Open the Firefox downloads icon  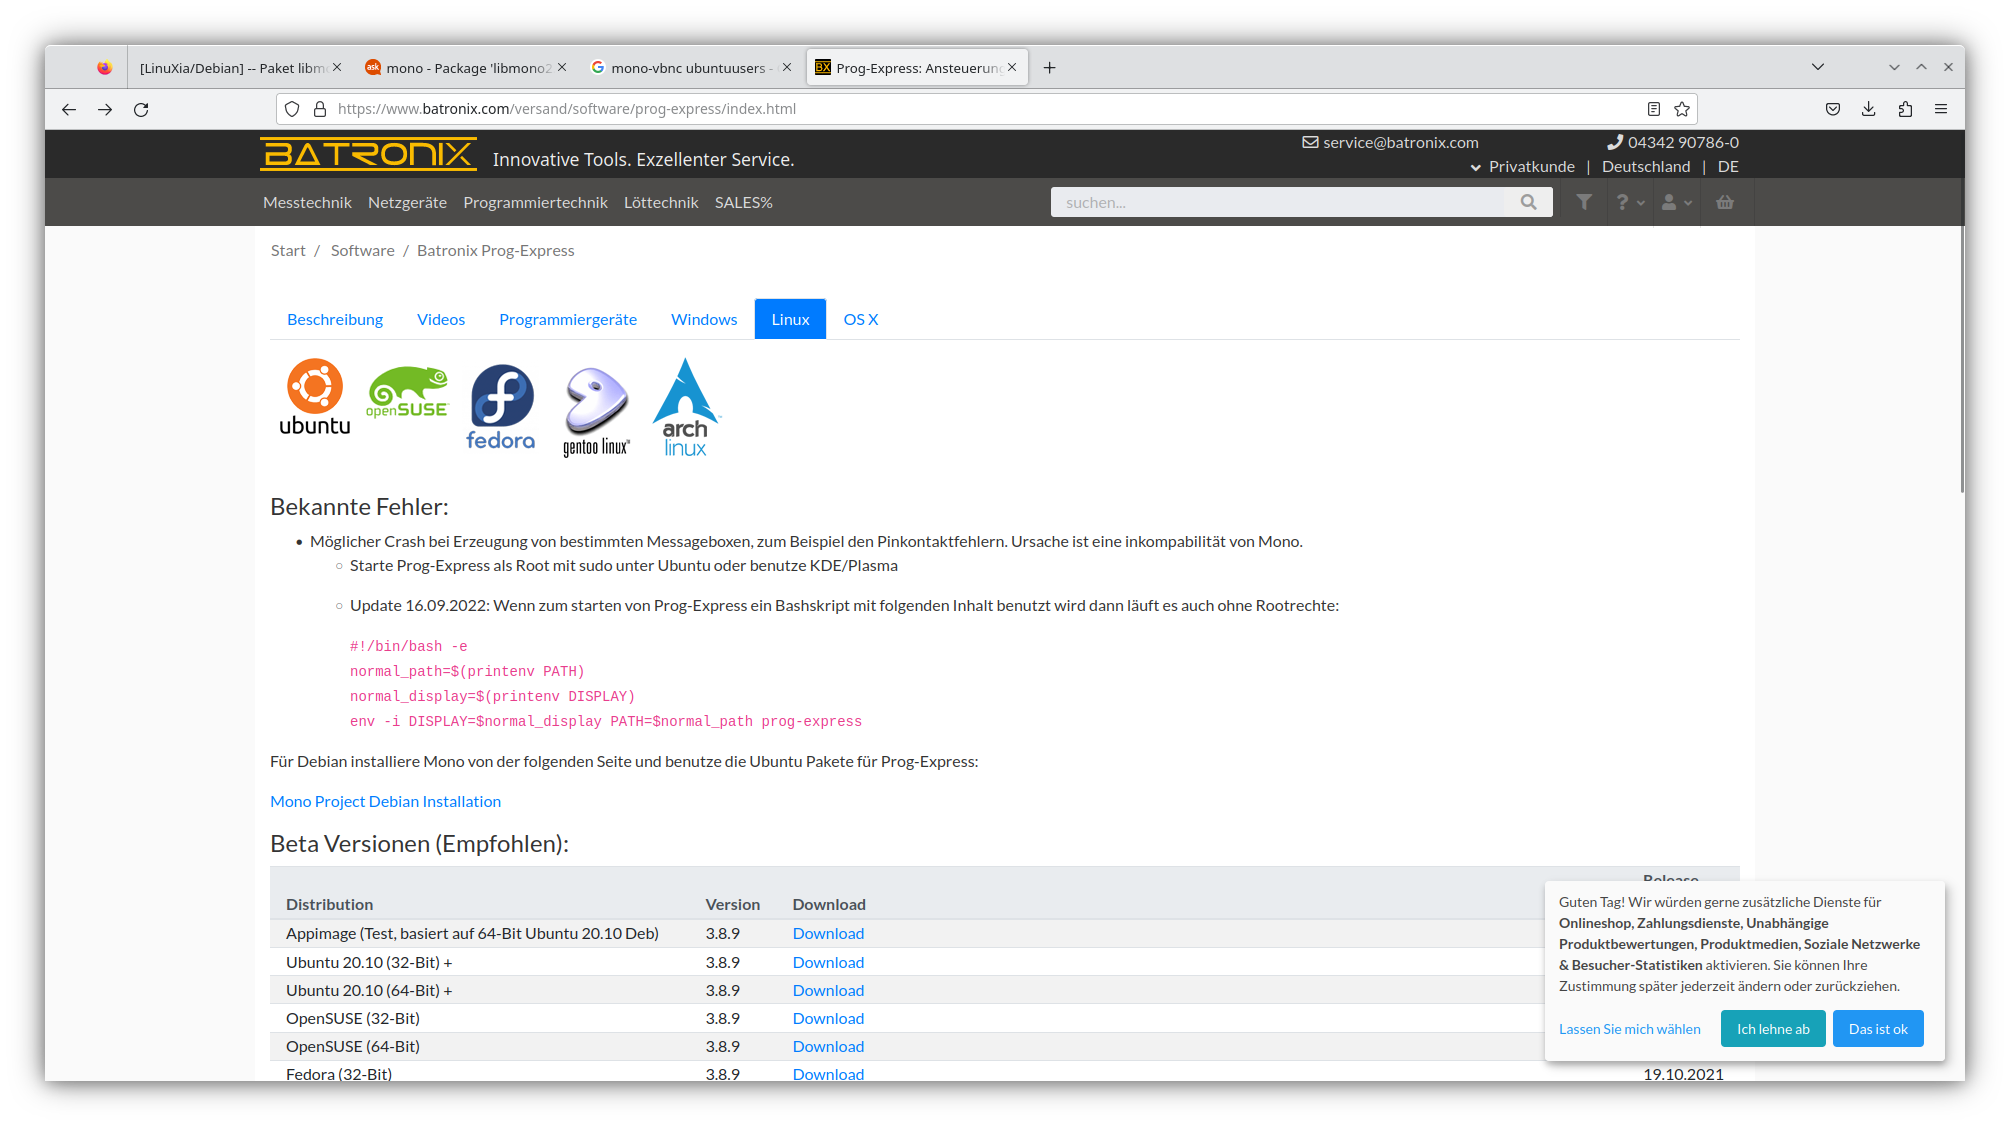(1868, 109)
